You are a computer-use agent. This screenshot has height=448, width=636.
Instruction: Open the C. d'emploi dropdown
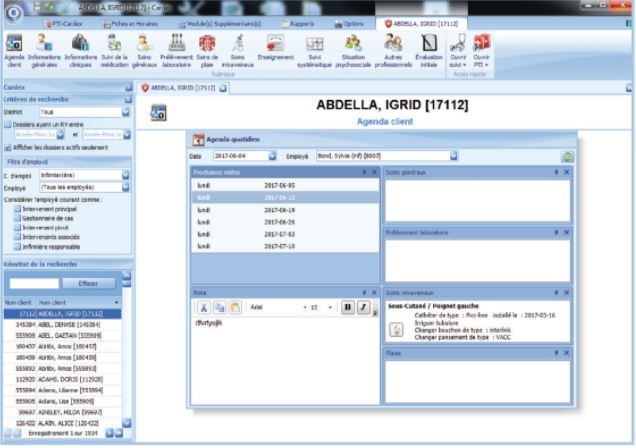(125, 175)
